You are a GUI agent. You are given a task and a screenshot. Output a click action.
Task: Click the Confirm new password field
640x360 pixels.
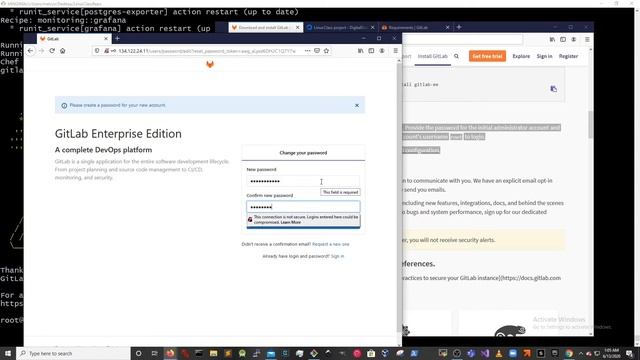[x=303, y=207]
